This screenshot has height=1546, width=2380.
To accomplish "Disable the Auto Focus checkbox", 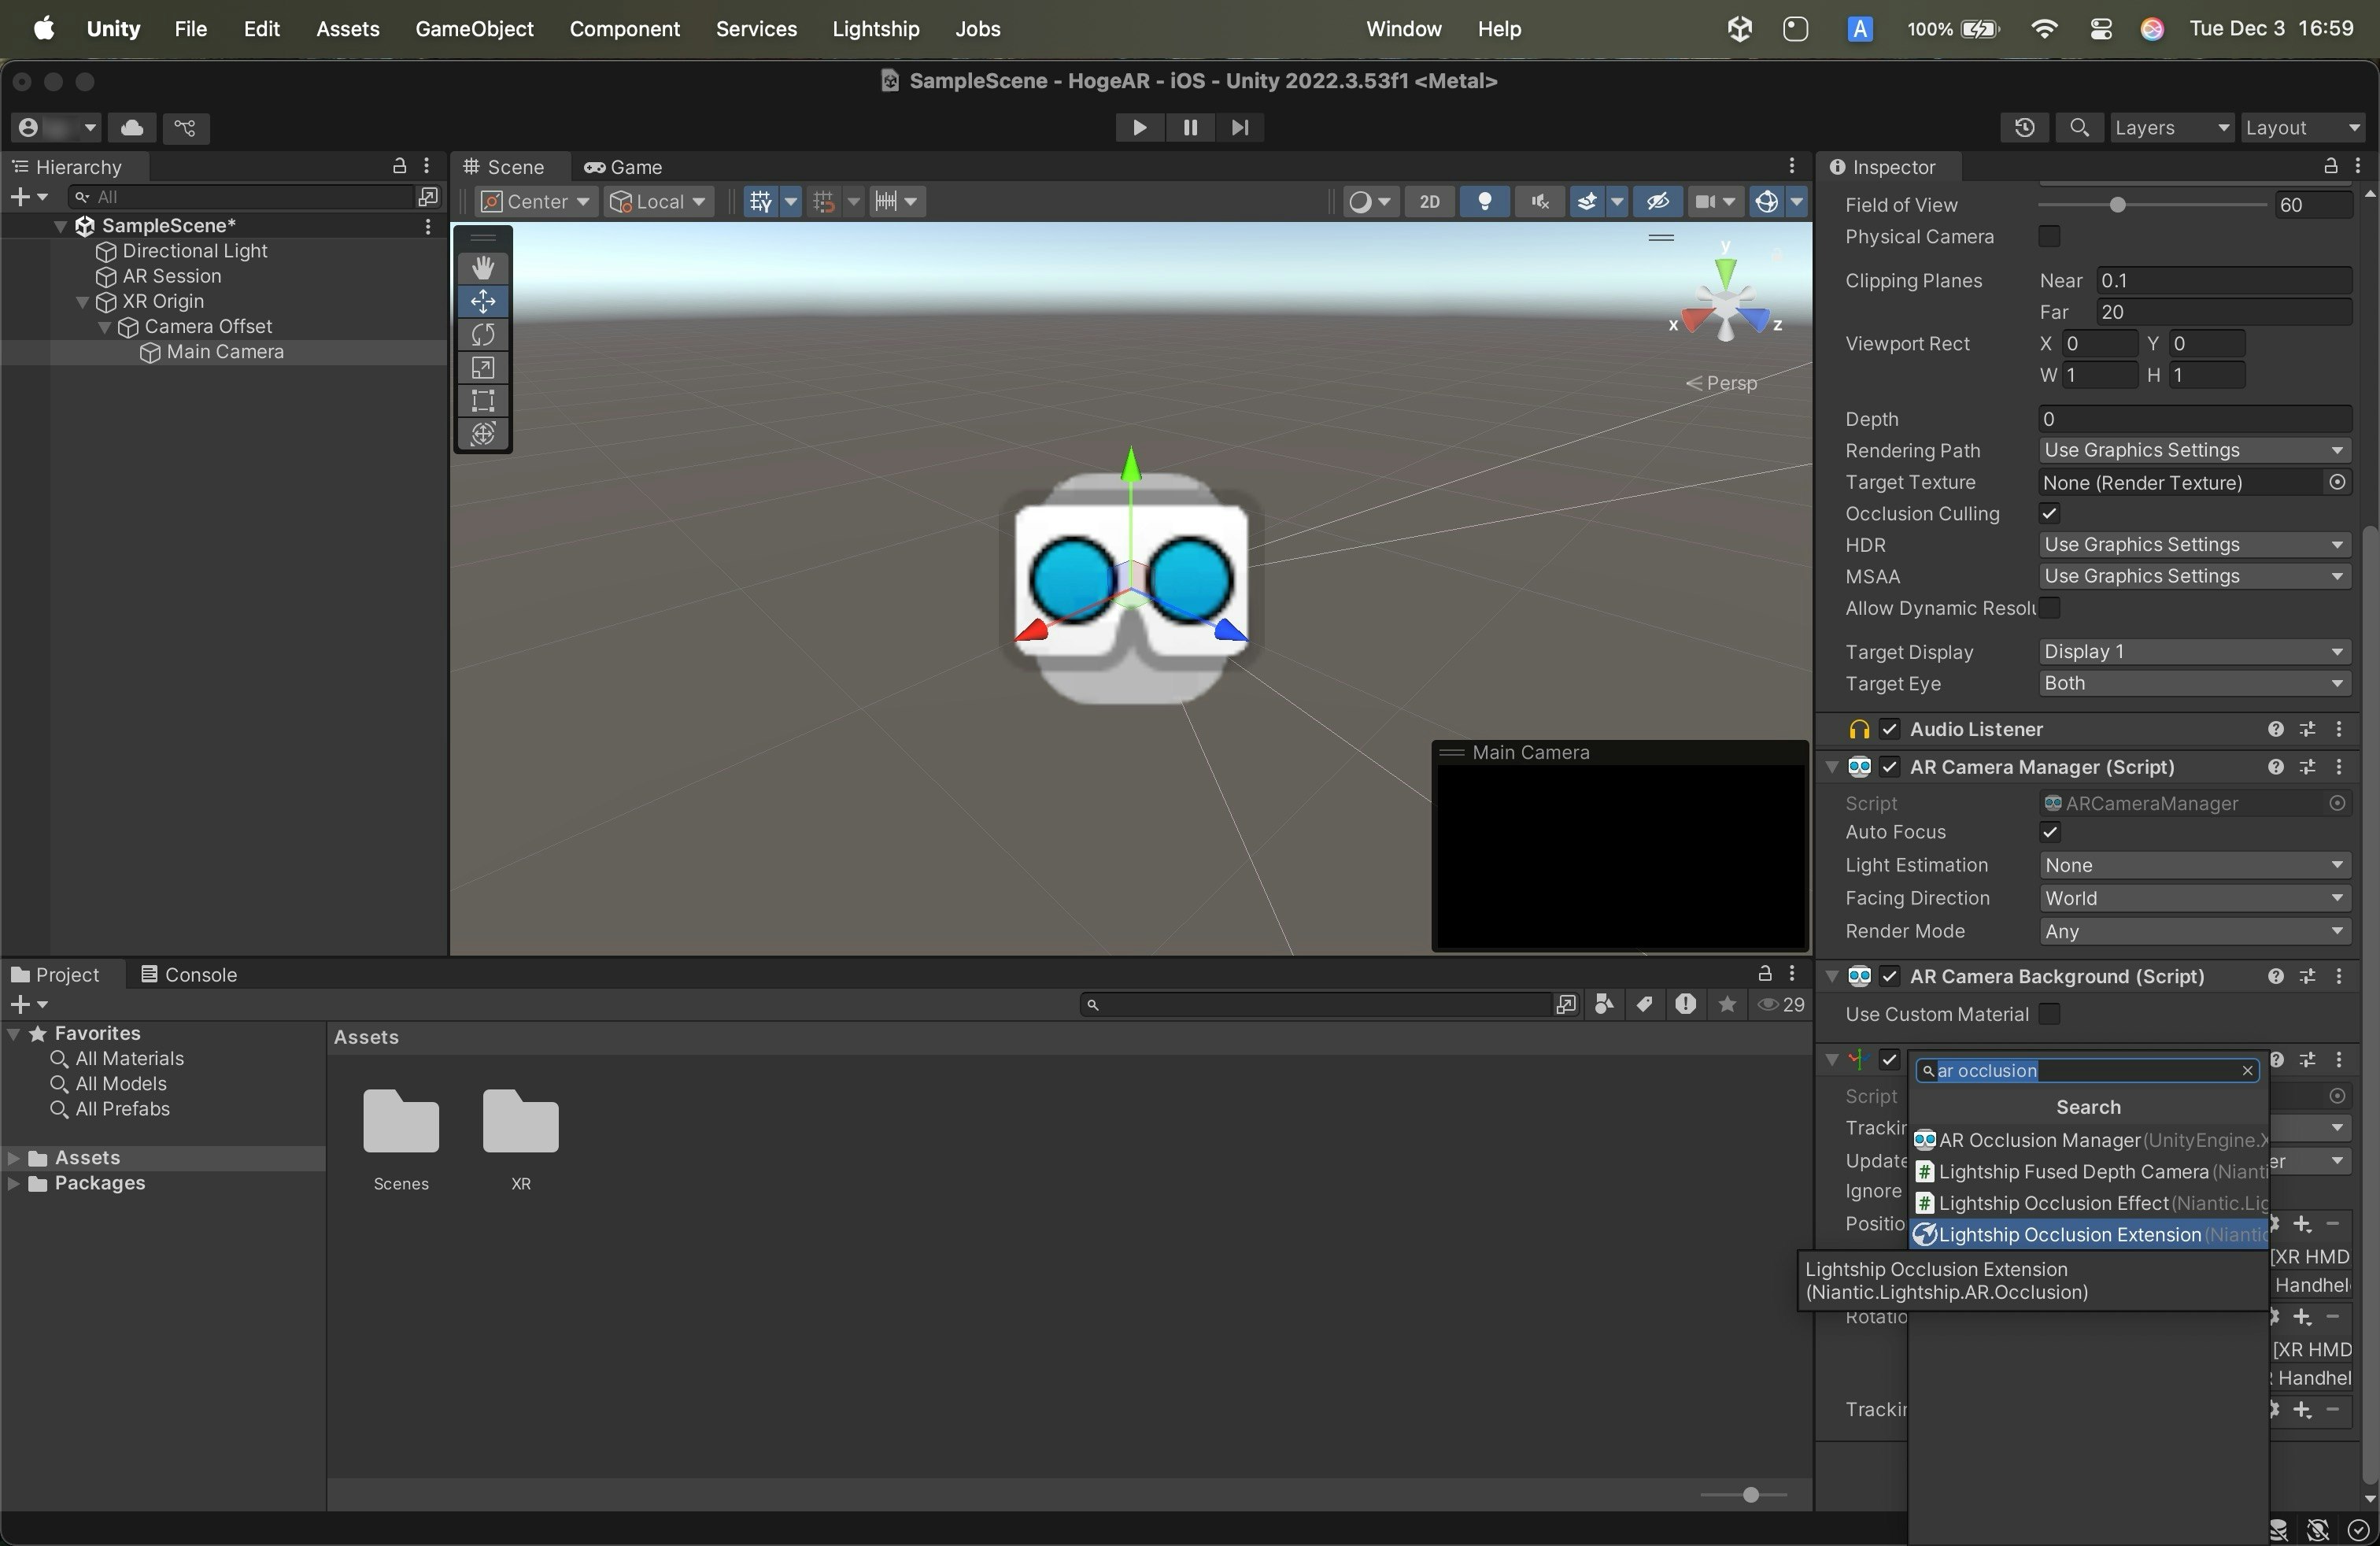I will pyautogui.click(x=2049, y=832).
